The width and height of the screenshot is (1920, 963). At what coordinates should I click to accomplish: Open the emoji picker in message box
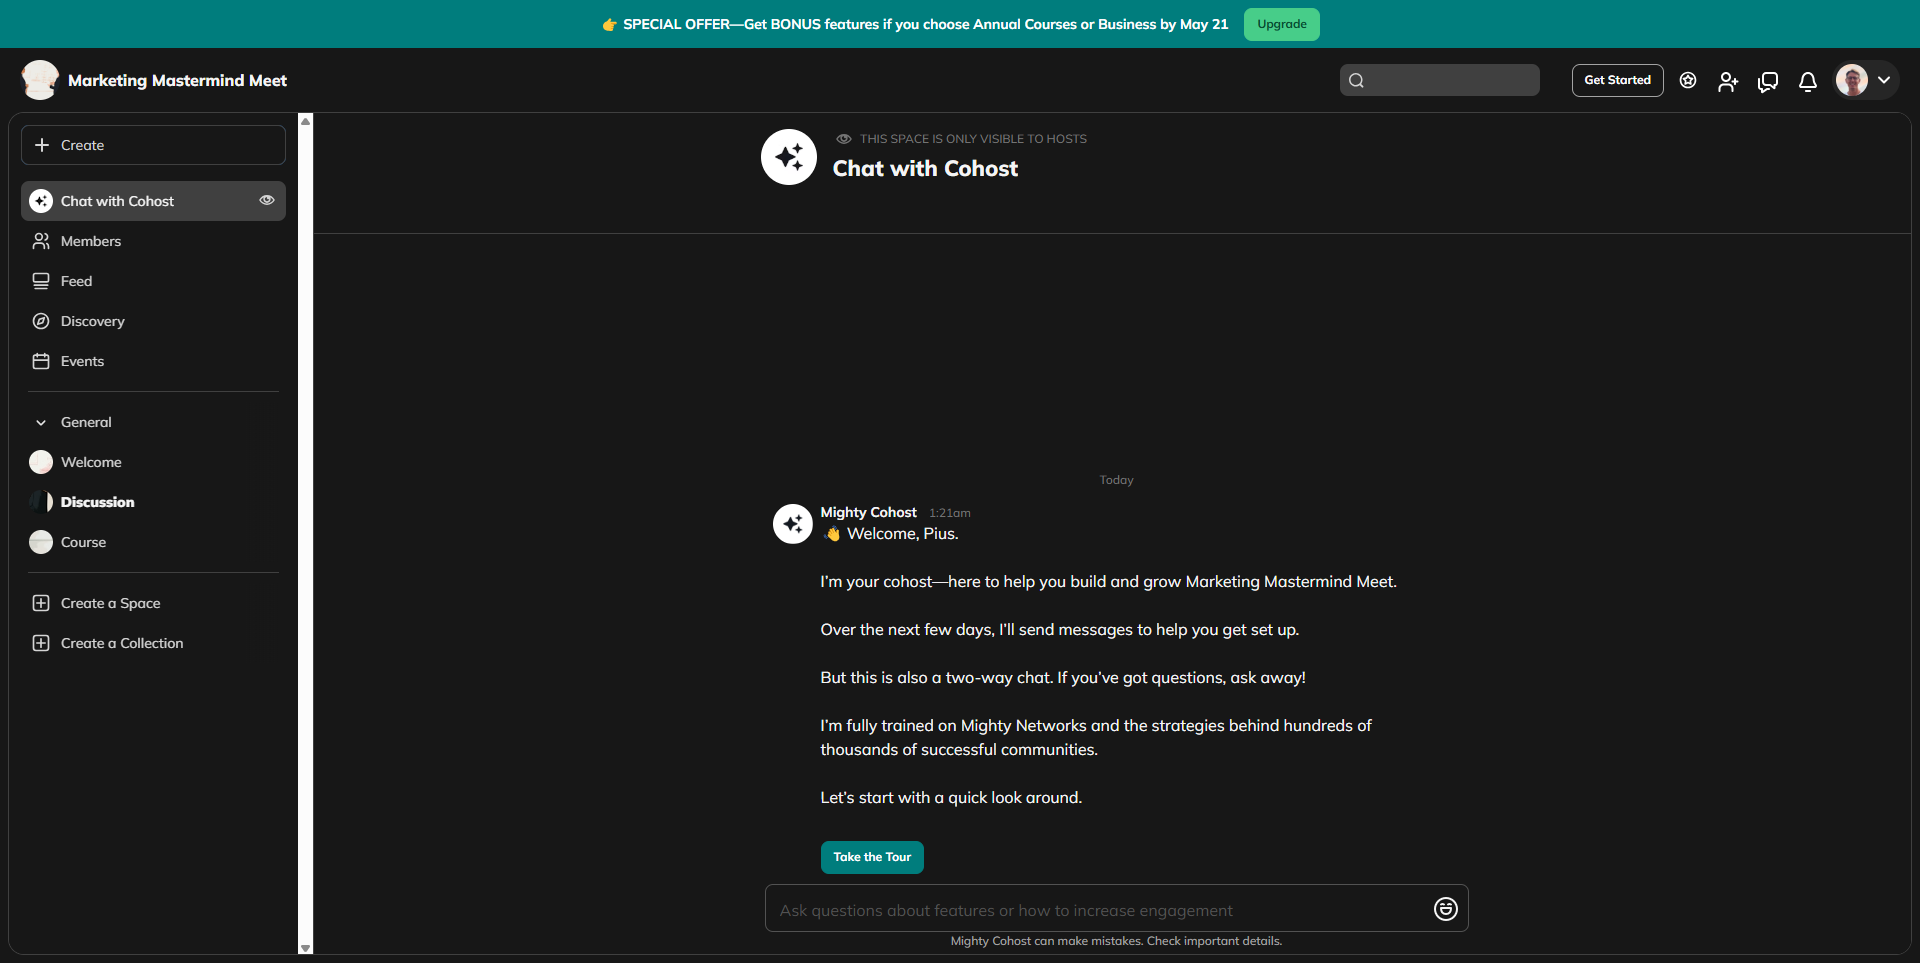(1445, 909)
